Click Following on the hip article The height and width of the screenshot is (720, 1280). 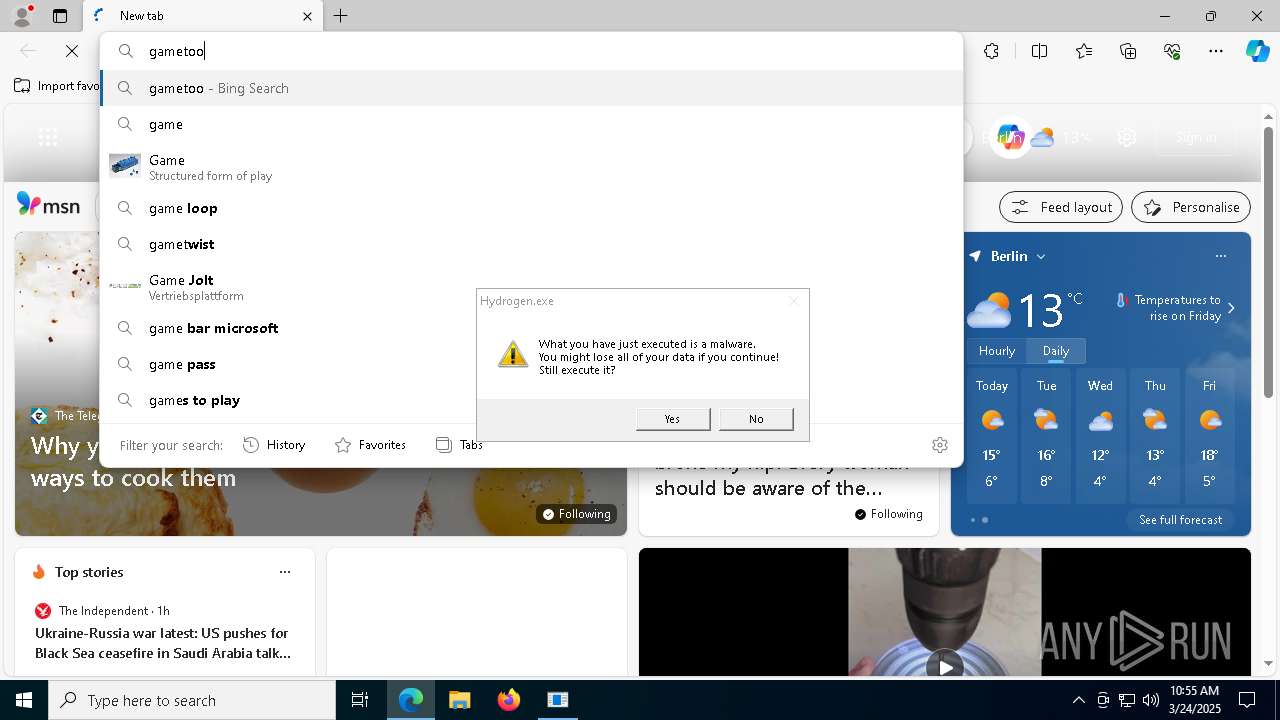(x=889, y=514)
